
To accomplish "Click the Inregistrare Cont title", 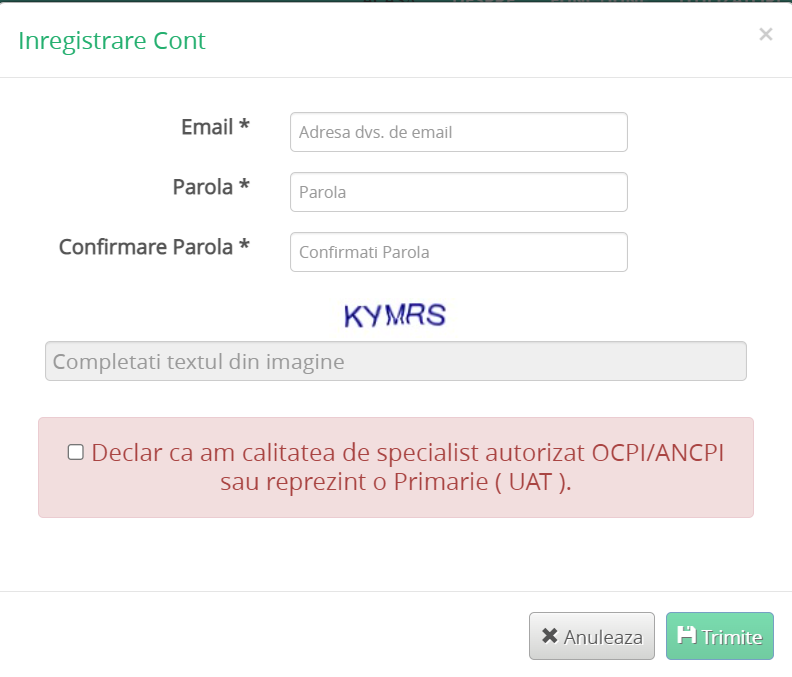I will 112,41.
